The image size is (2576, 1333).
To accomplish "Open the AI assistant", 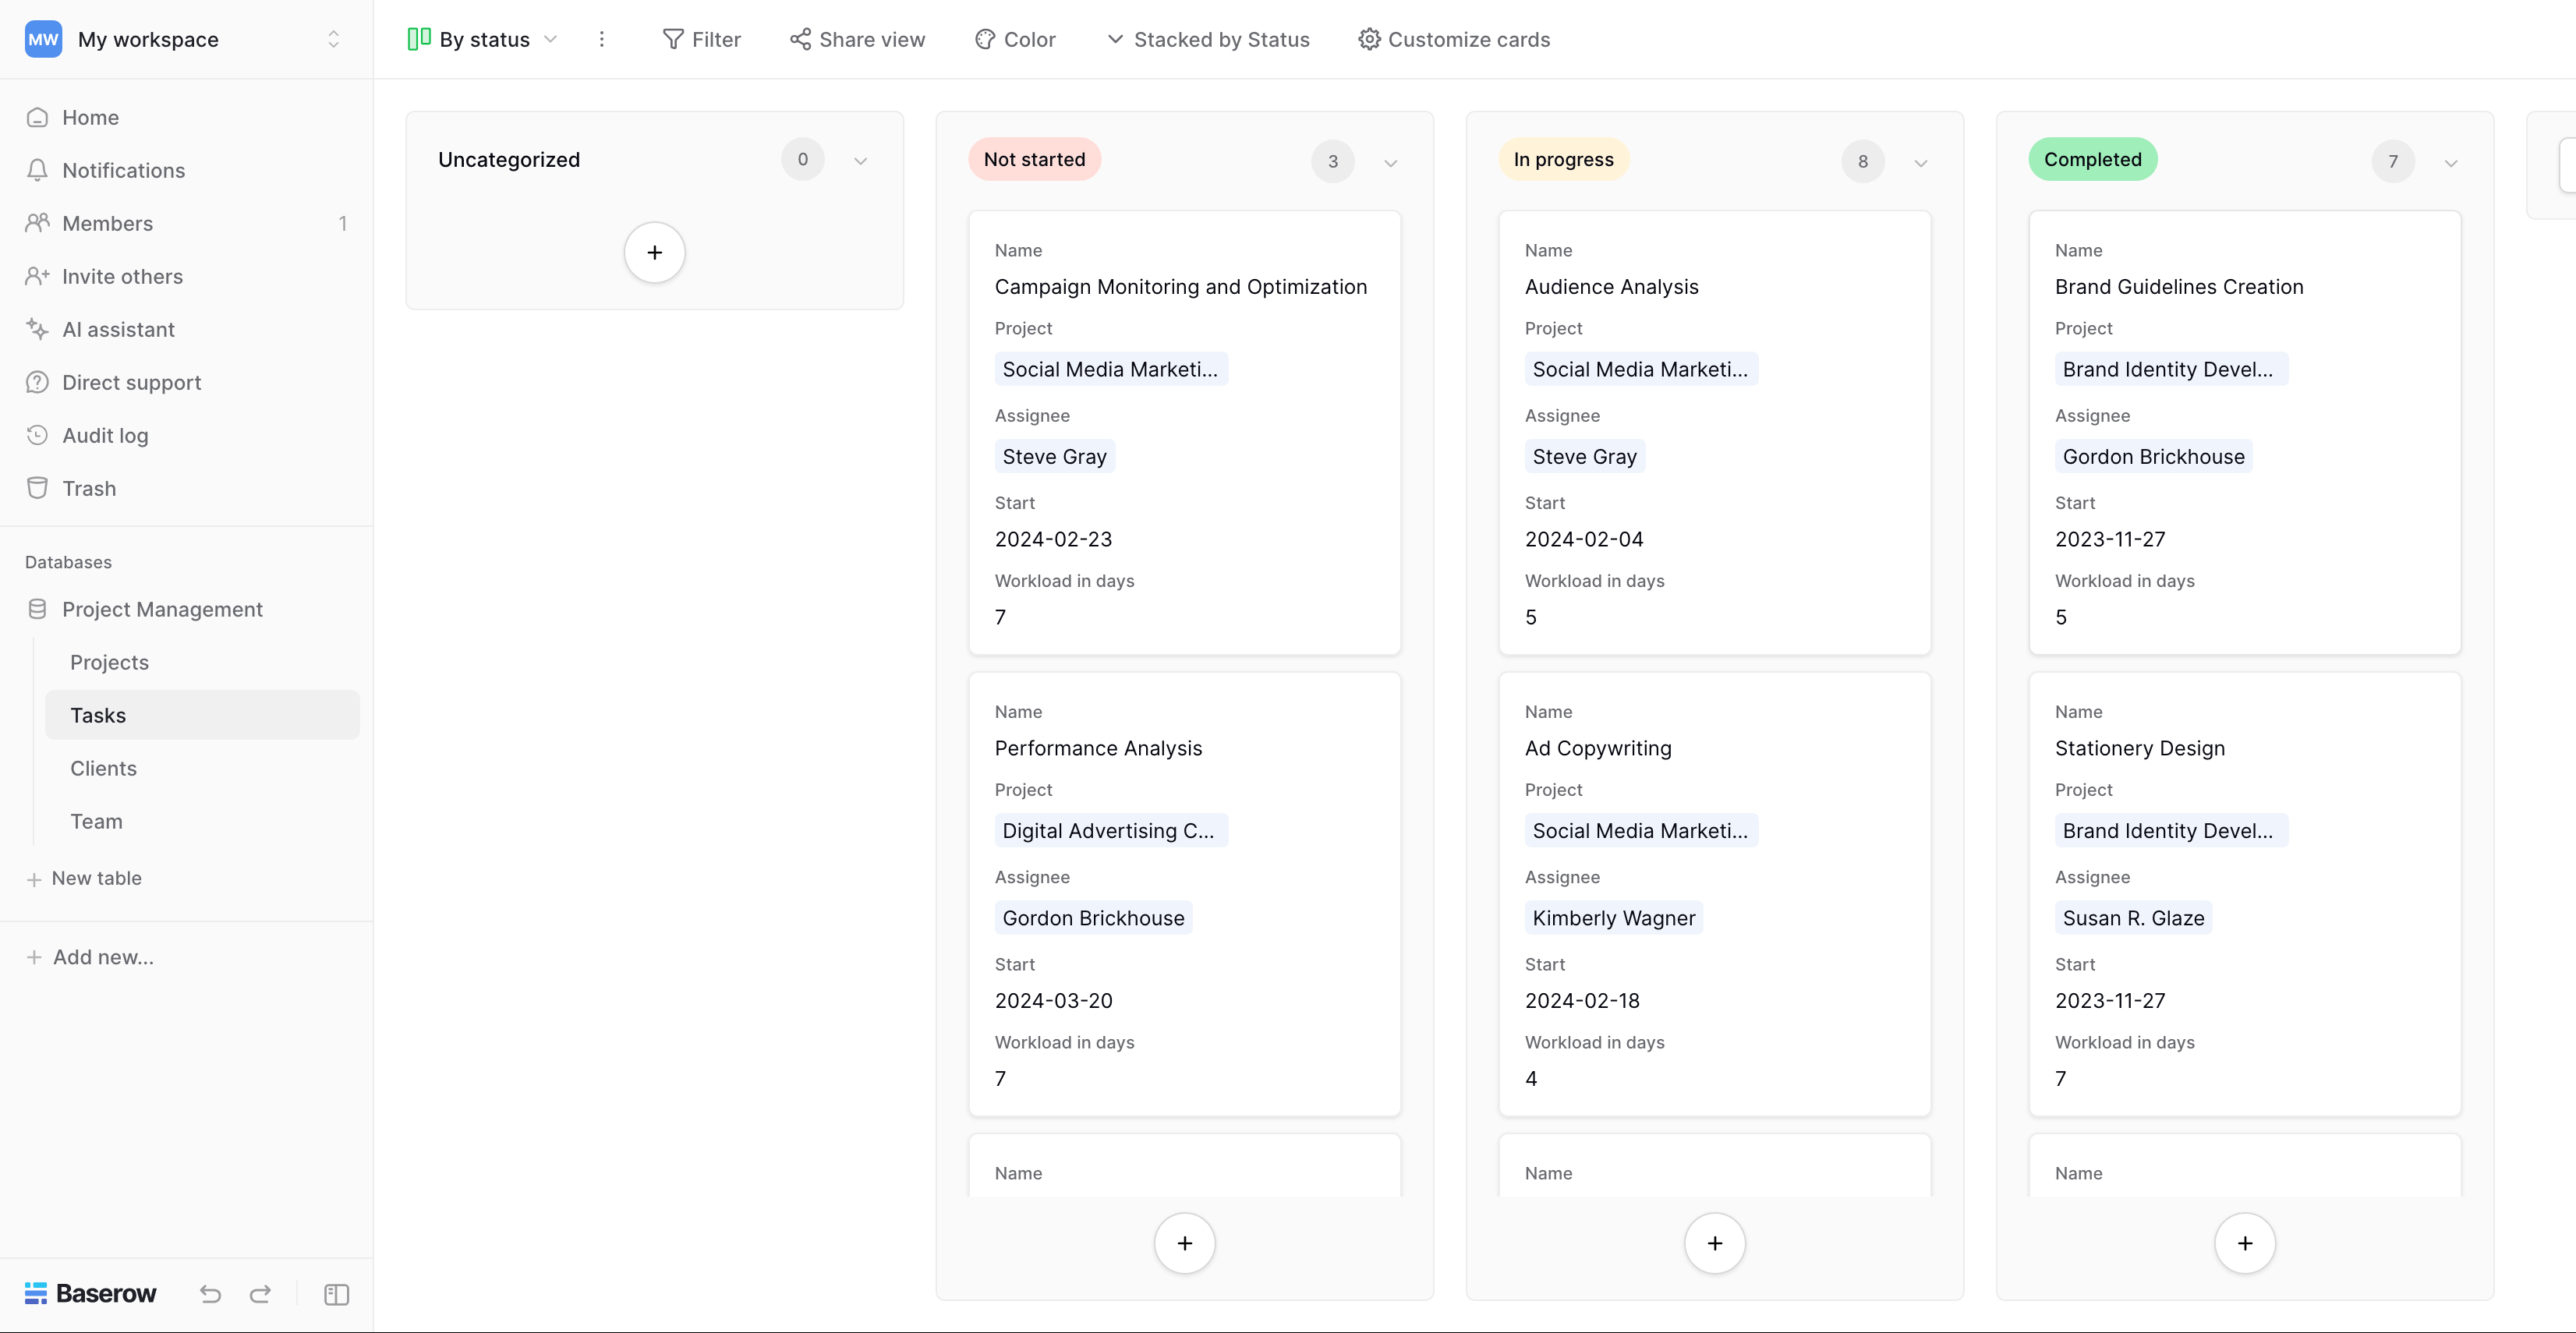I will (117, 329).
